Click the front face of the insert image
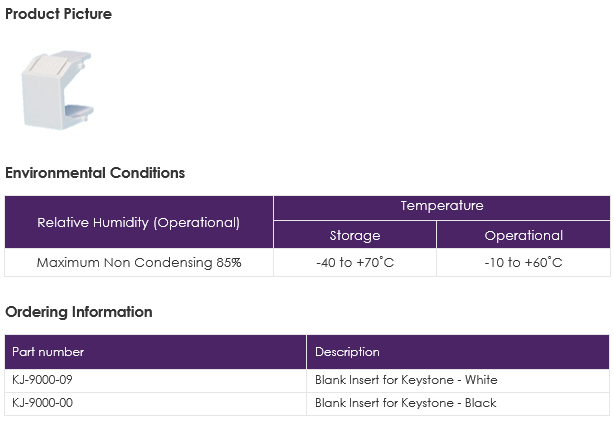Screen dimensions: 614x427 (x=42, y=101)
